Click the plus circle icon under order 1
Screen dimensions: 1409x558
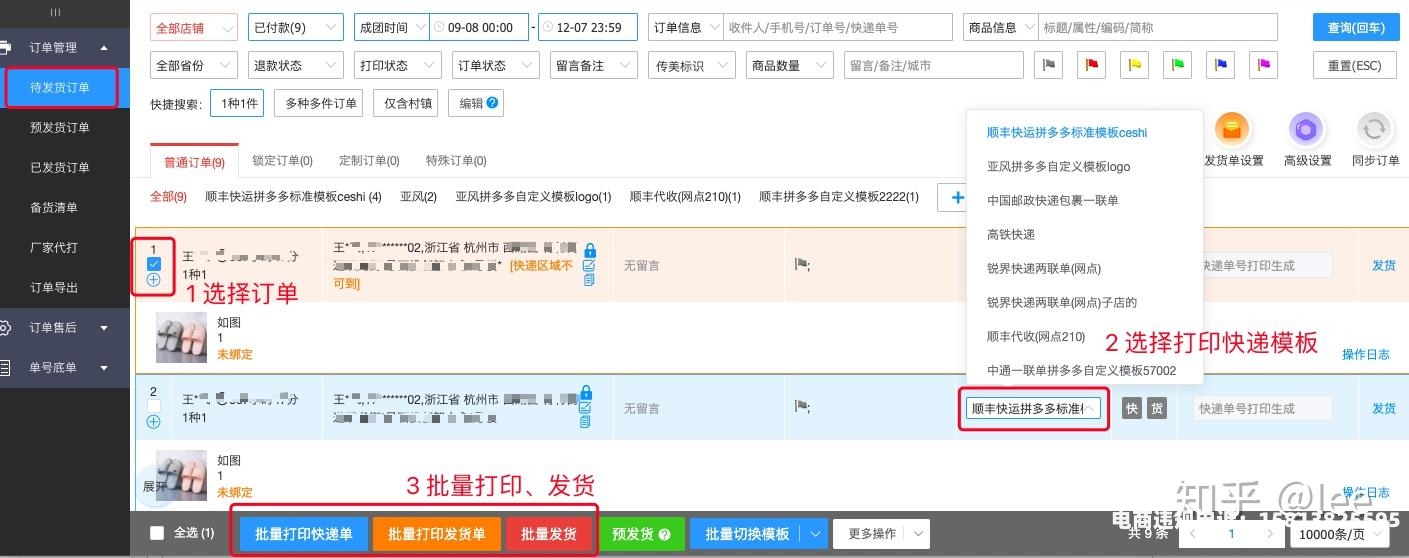(153, 280)
